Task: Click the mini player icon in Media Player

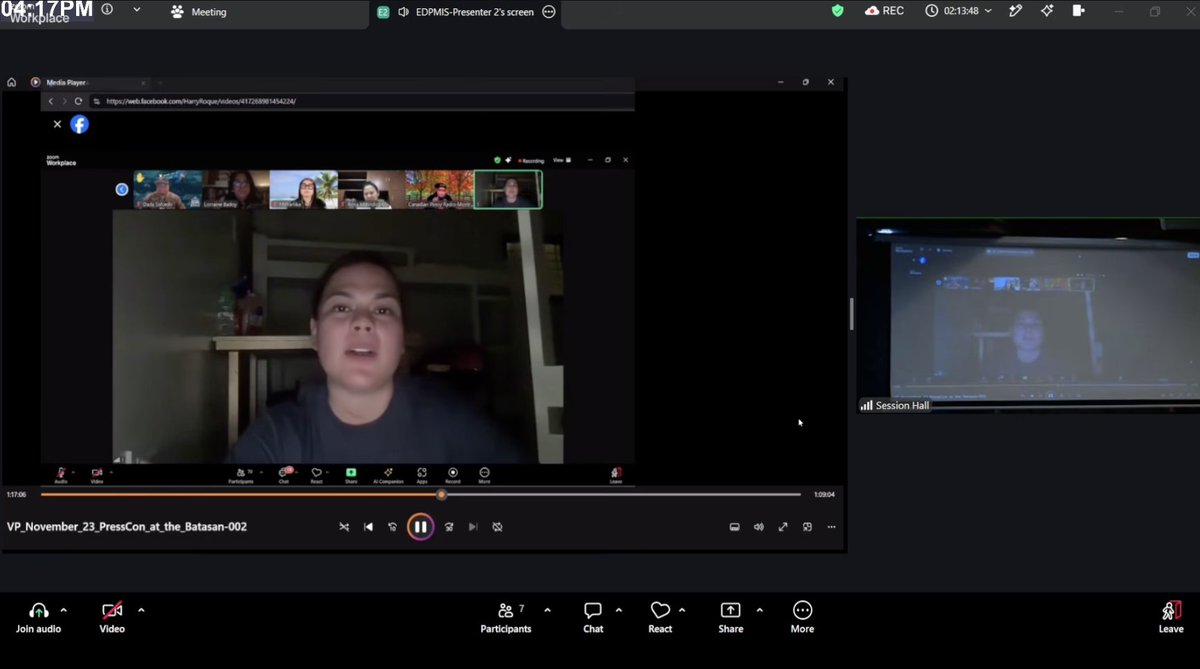Action: pos(807,527)
